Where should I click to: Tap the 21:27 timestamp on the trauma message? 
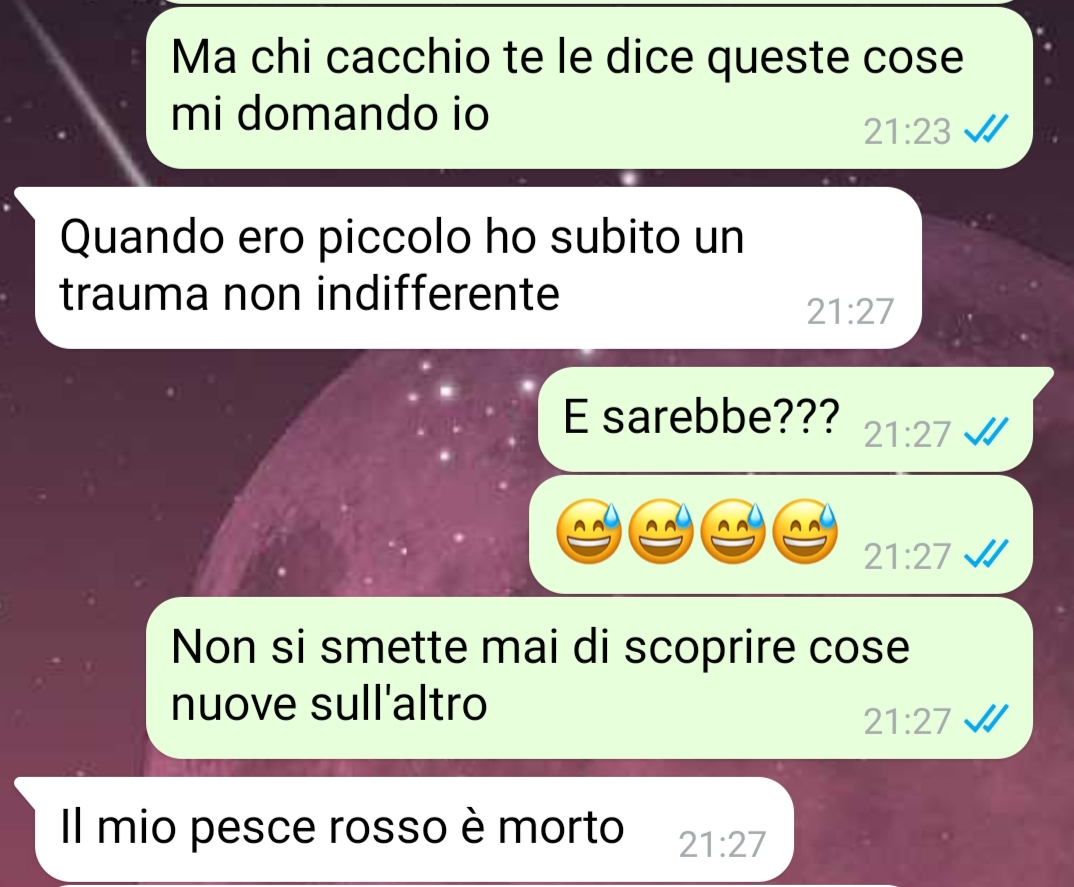click(x=850, y=312)
